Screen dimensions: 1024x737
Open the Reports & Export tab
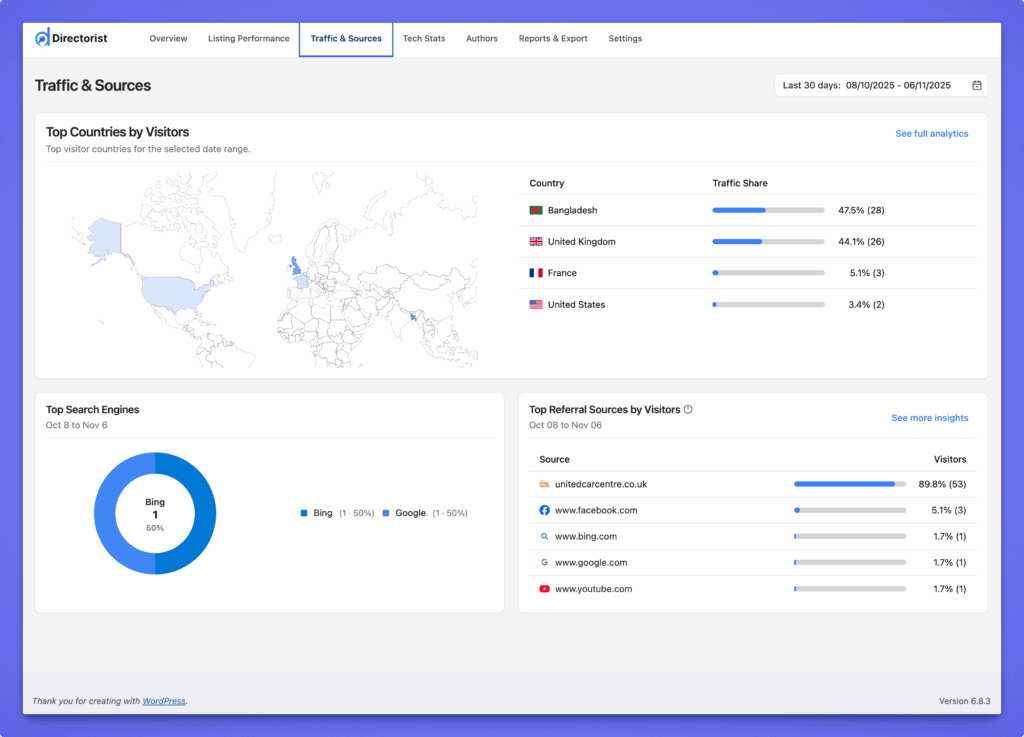click(x=553, y=39)
